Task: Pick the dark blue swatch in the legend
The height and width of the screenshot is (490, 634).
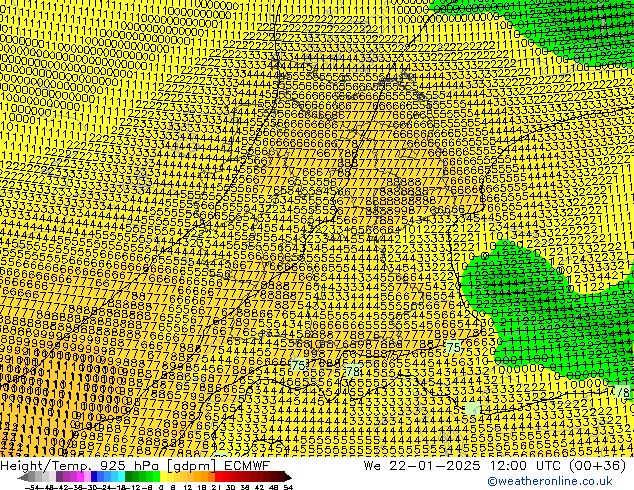Action: coord(94,477)
